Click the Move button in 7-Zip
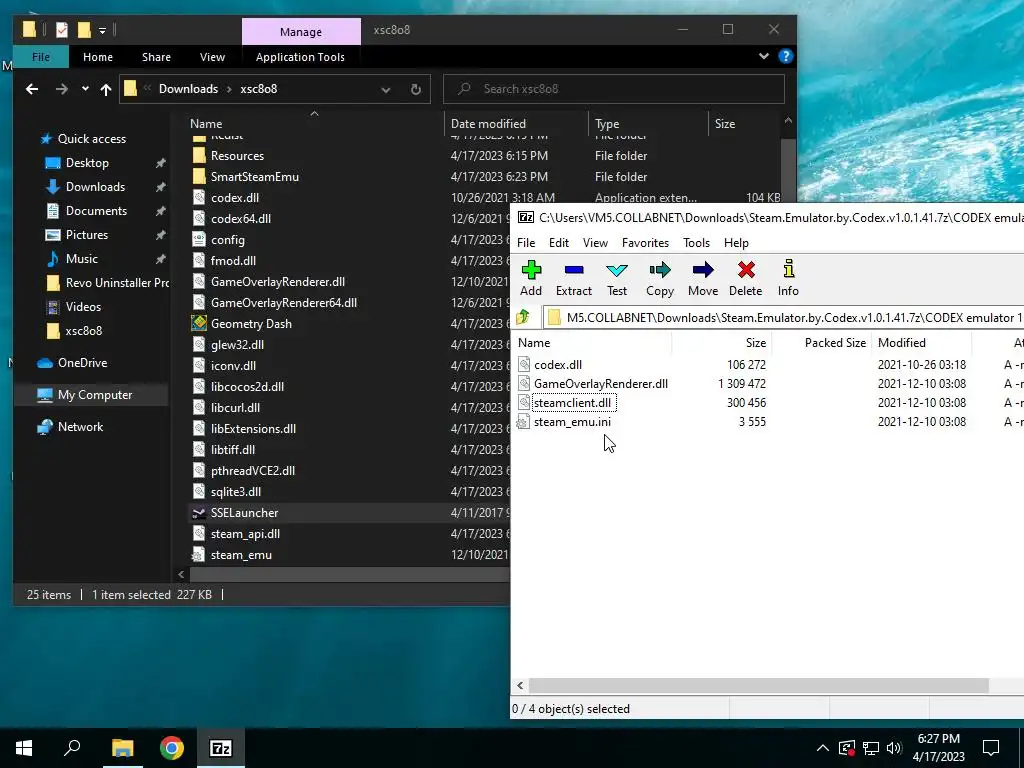Image resolution: width=1024 pixels, height=768 pixels. [x=703, y=278]
